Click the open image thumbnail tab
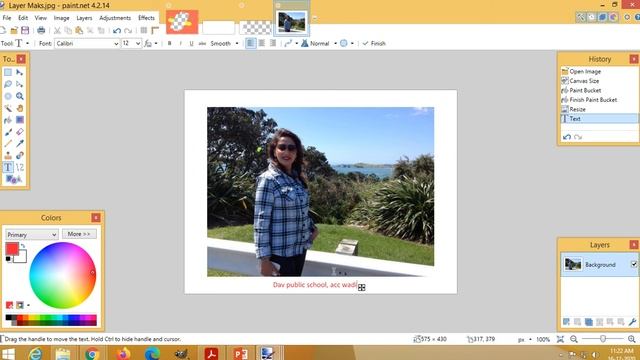Screen dimensions: 640x360 point(291,22)
